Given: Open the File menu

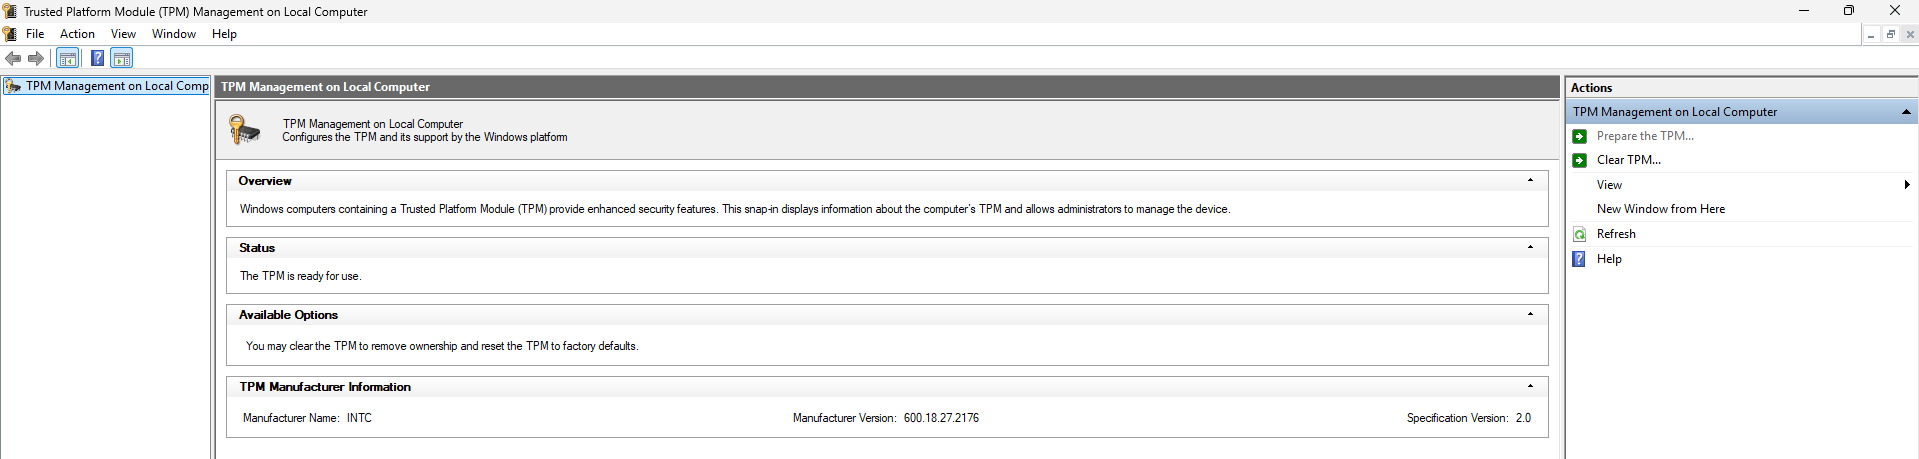Looking at the screenshot, I should pyautogui.click(x=35, y=34).
